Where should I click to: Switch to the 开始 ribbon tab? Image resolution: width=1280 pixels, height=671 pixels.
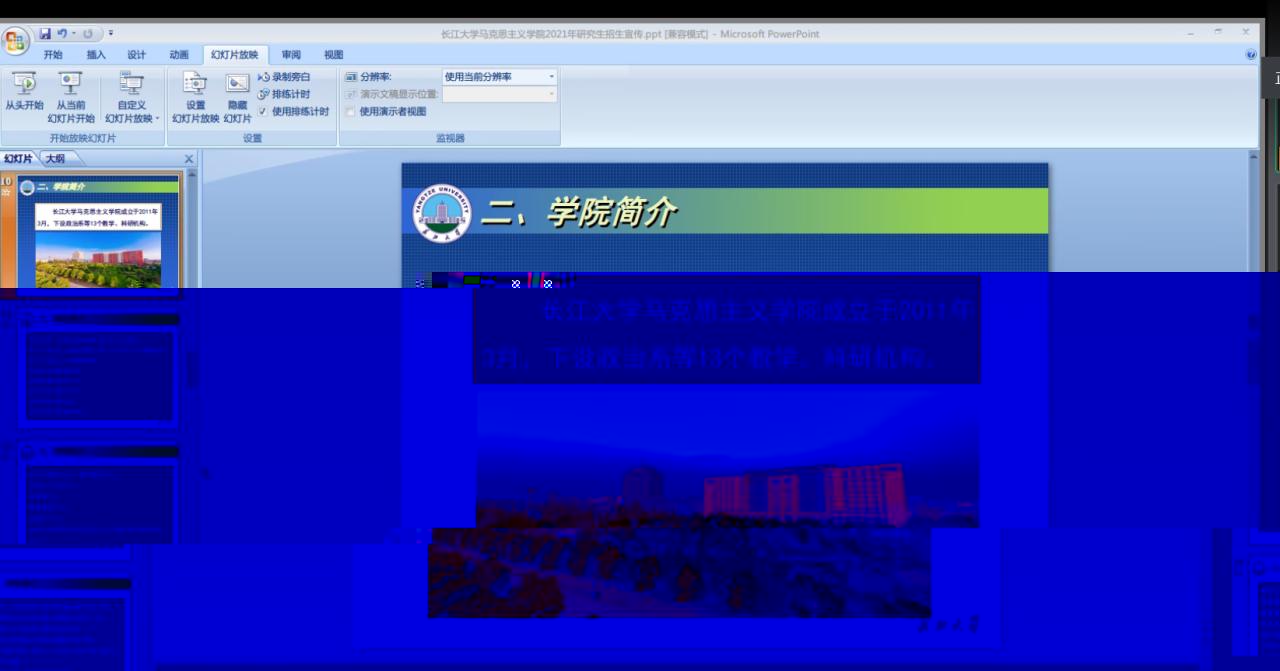click(x=52, y=55)
